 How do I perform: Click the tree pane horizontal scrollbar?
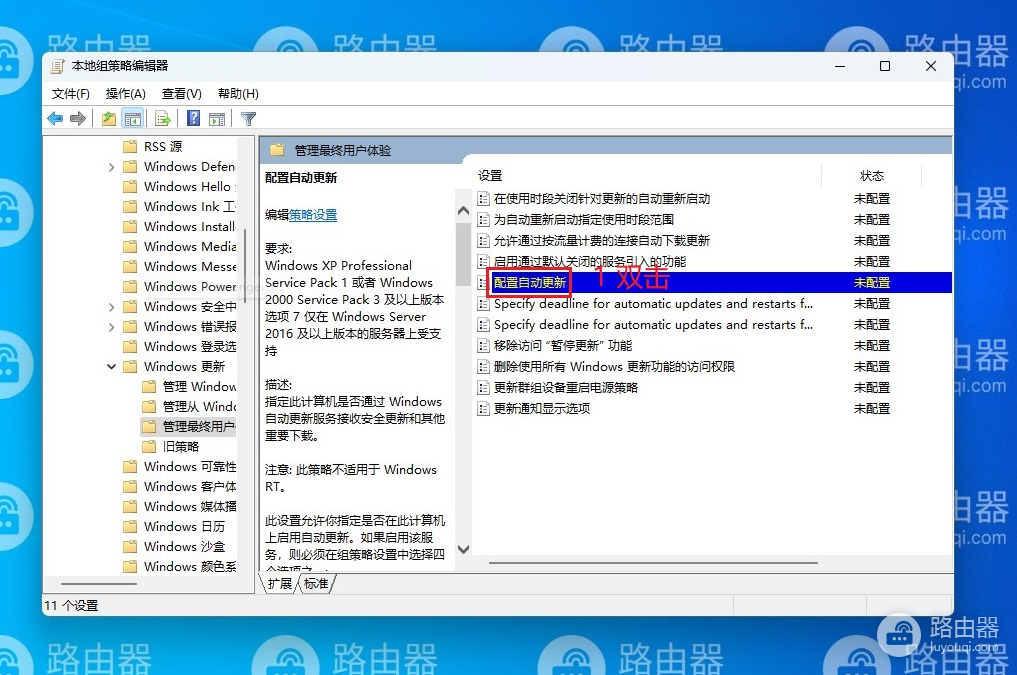point(99,584)
